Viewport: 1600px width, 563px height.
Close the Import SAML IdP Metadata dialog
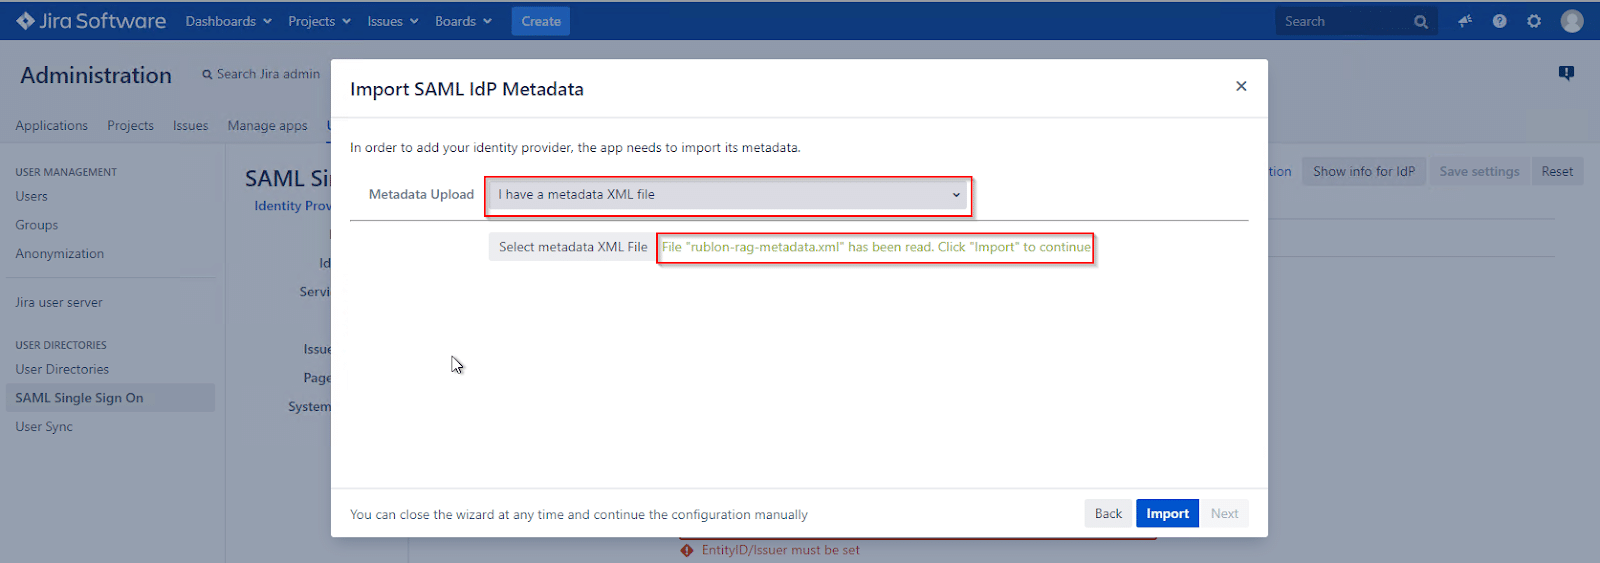[1241, 86]
